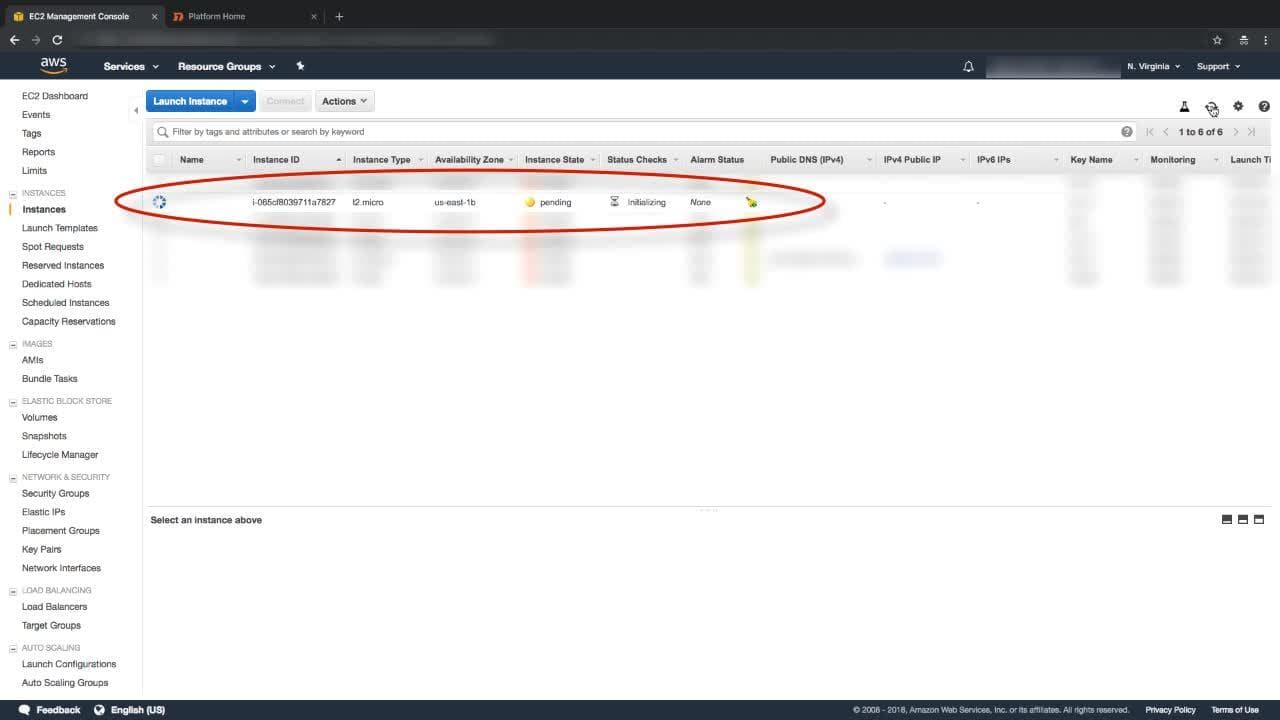The width and height of the screenshot is (1280, 720).
Task: Open Key Pairs in the sidebar
Action: coord(42,549)
